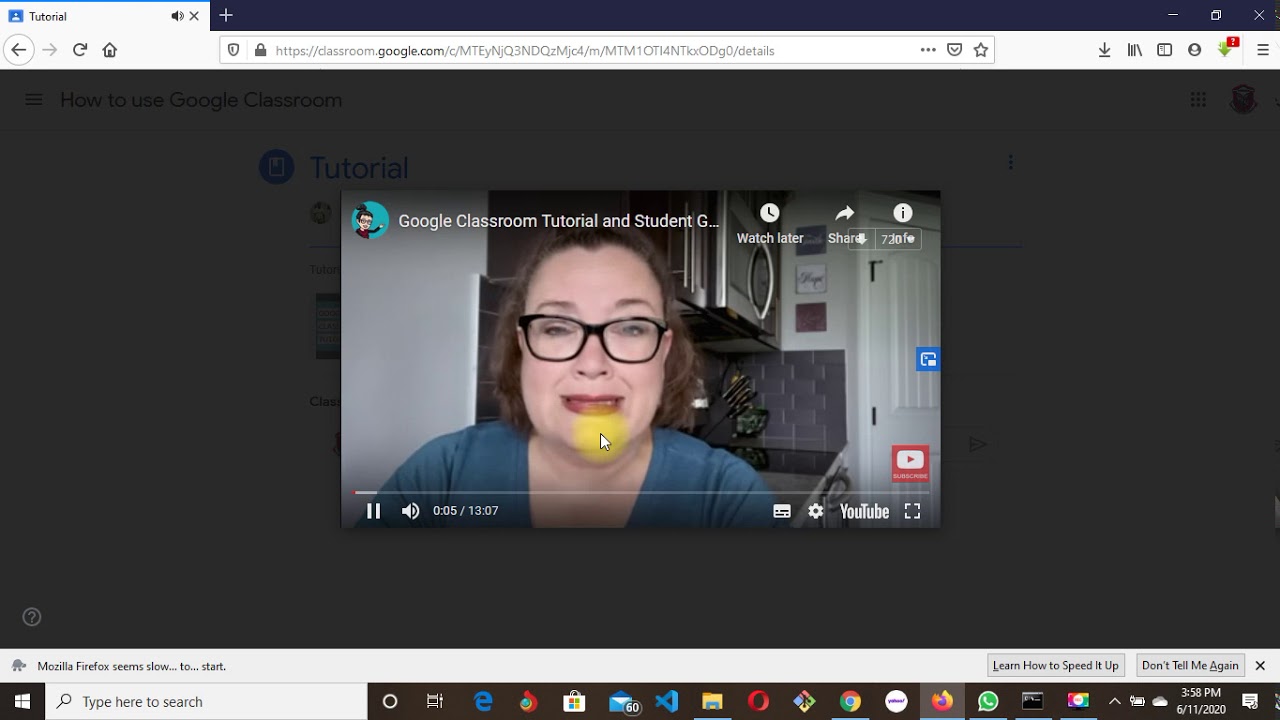The image size is (1280, 720).
Task: Open the channel avatar in player
Action: (370, 220)
